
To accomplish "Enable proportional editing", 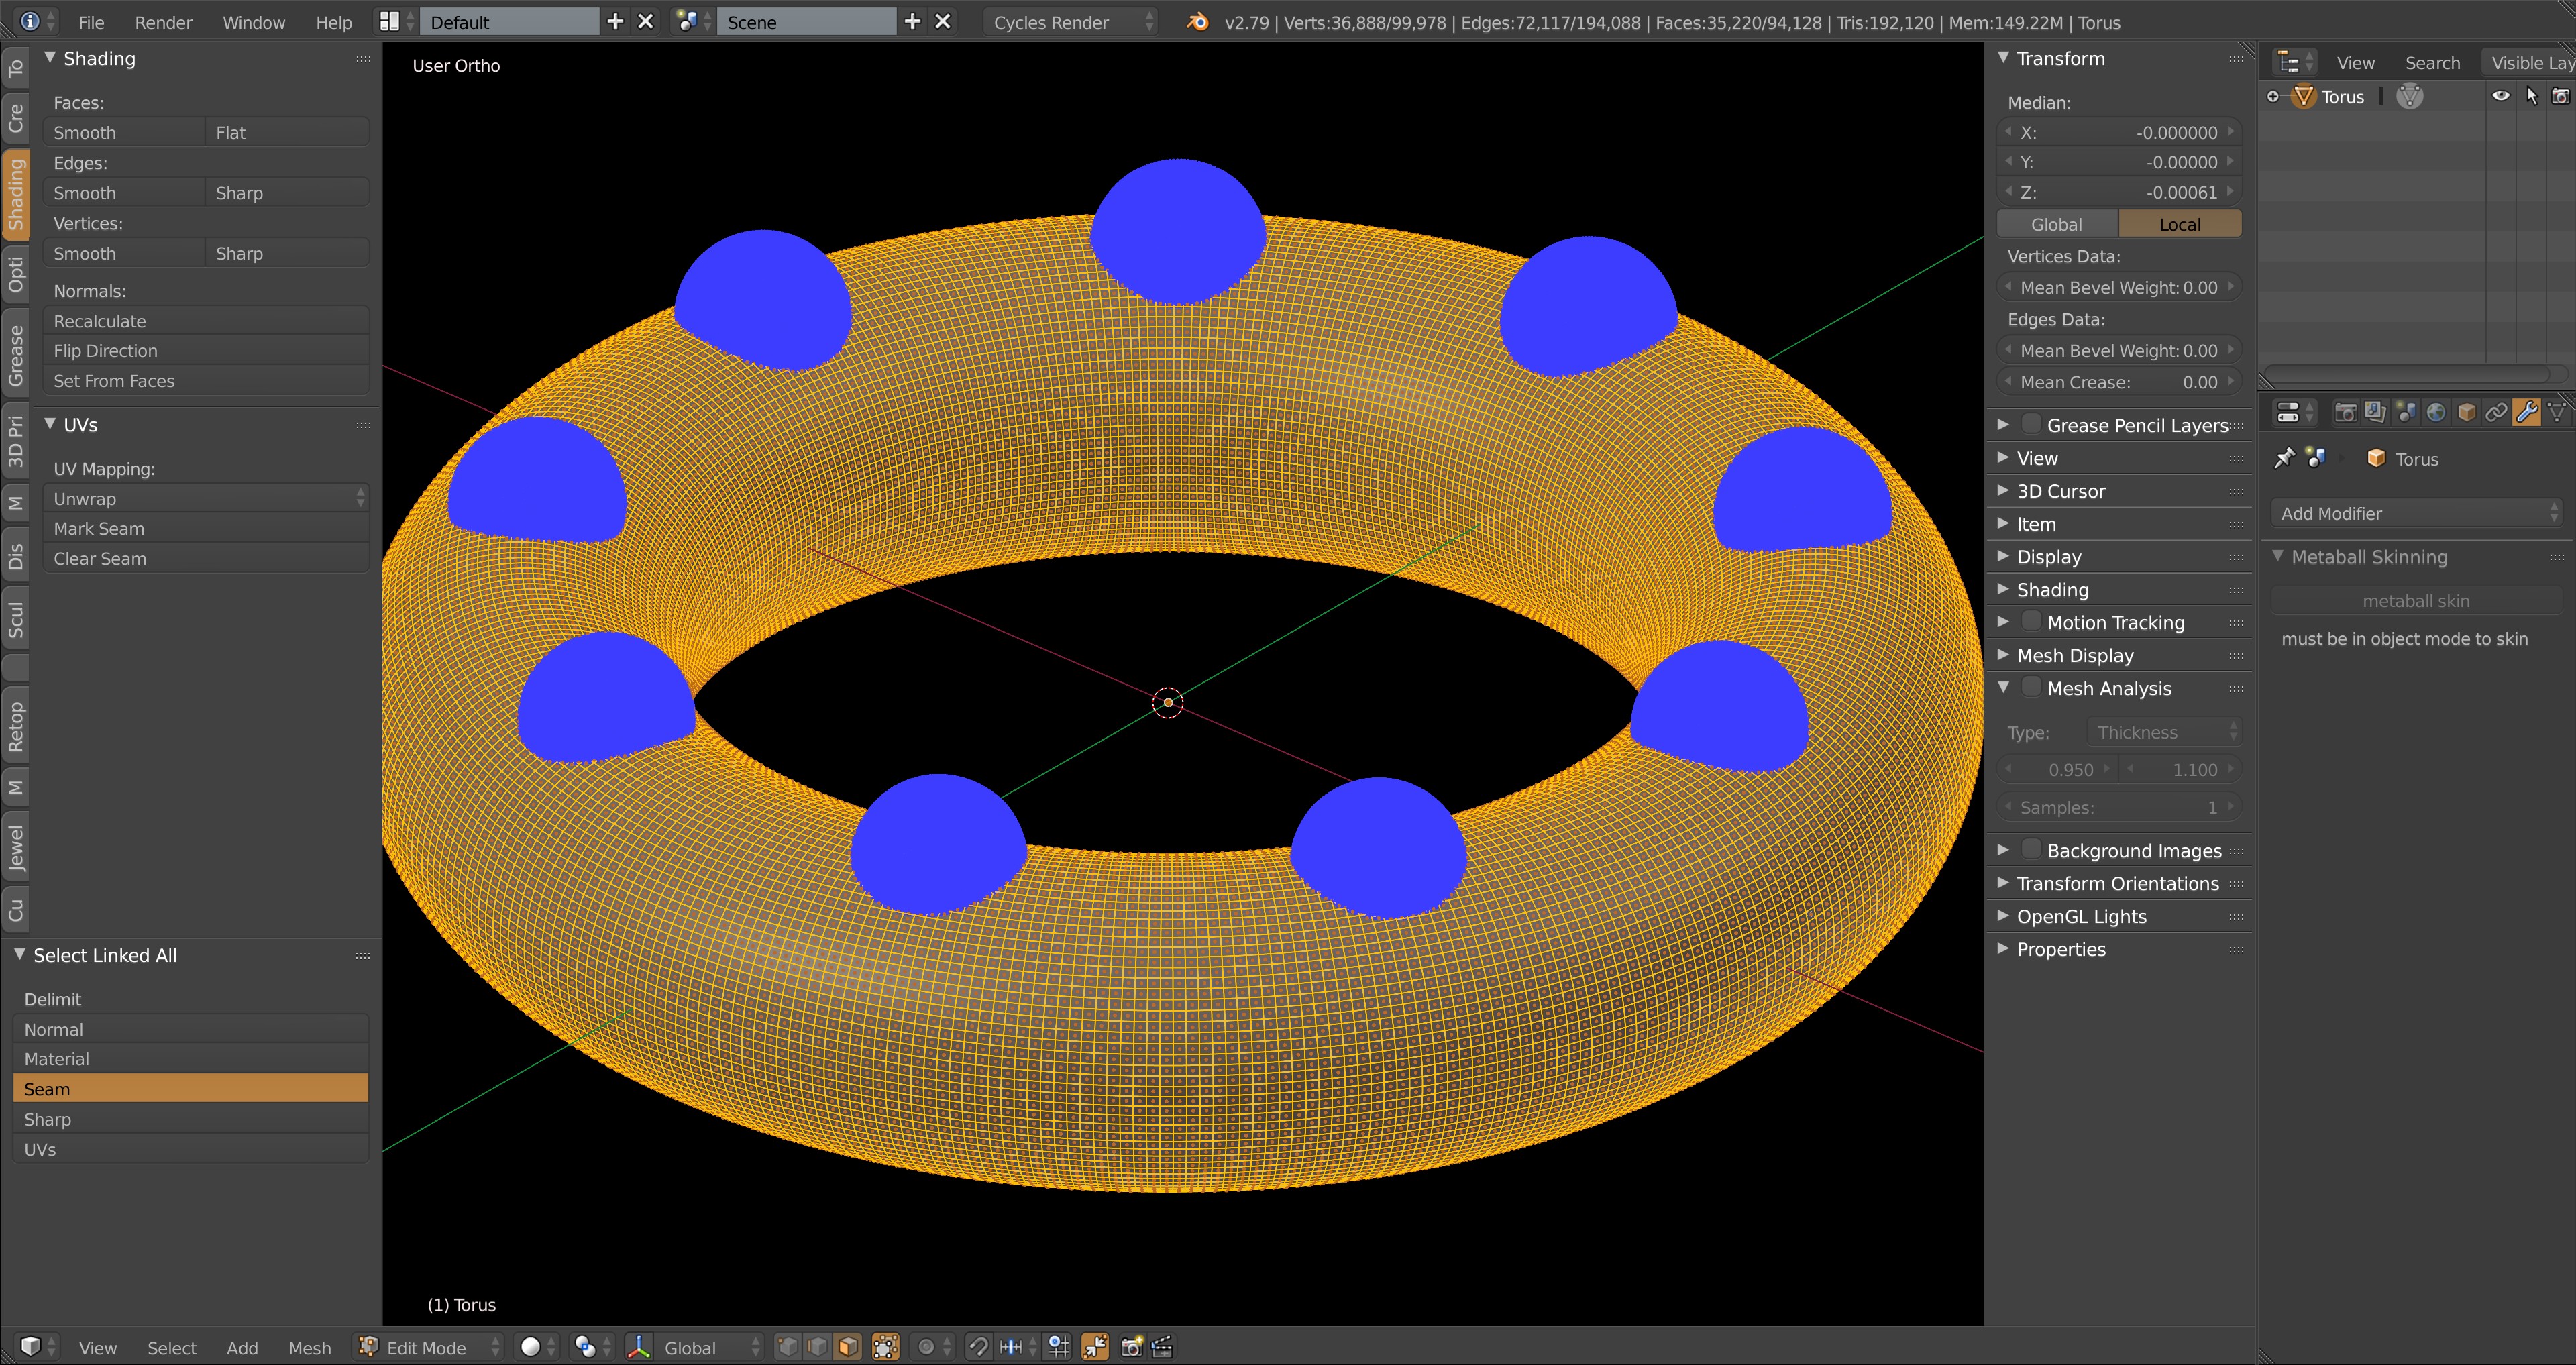I will (x=926, y=1347).
